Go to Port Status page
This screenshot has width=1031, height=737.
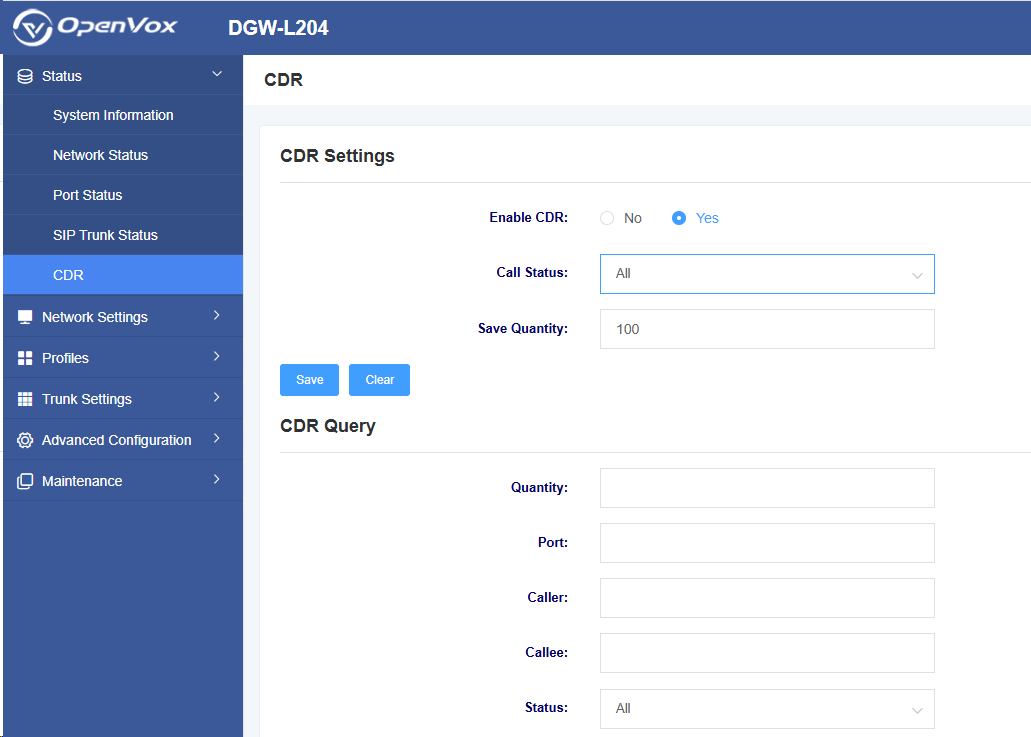(x=123, y=195)
